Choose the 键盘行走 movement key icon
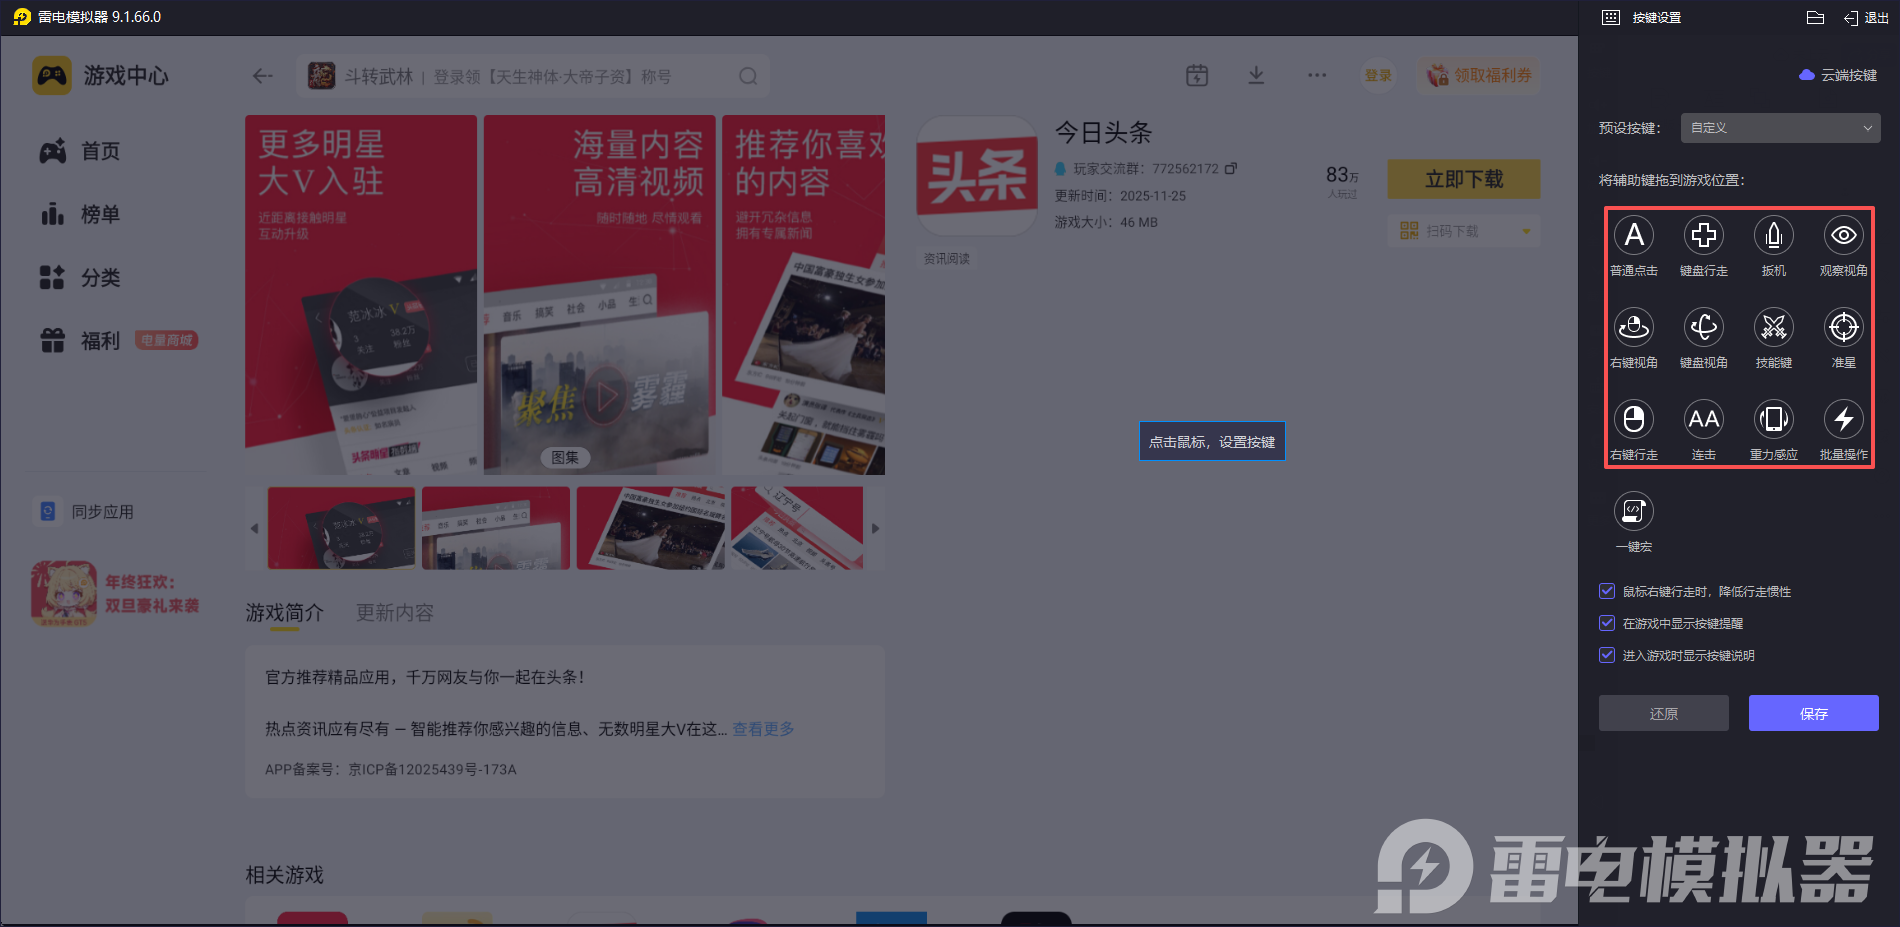1900x927 pixels. coord(1704,235)
